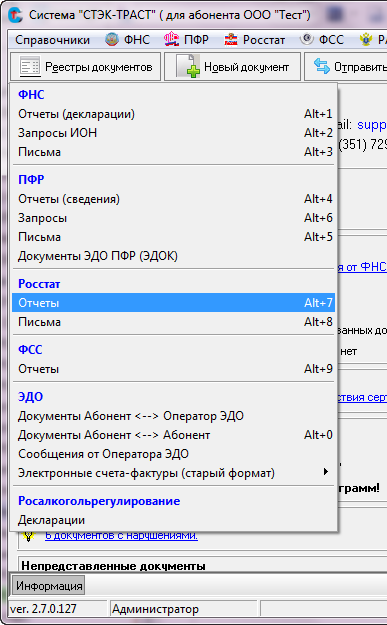Select Отчеты (декларации) Alt+1
Screen dimensions: 387x625
[173, 114]
